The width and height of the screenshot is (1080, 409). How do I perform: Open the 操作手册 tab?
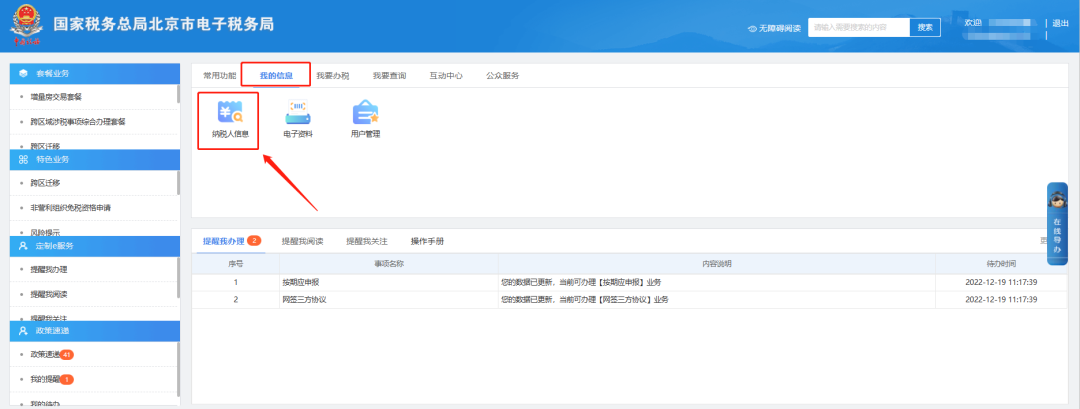click(427, 241)
